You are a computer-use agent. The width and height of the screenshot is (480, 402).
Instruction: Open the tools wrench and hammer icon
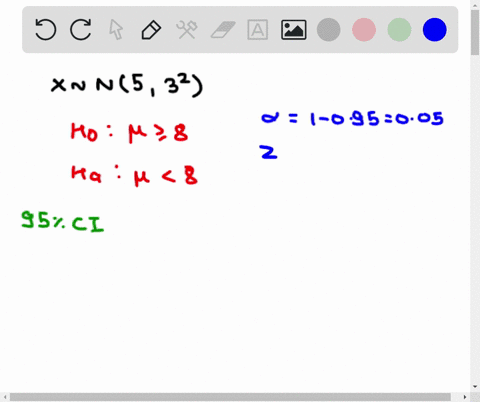point(187,30)
